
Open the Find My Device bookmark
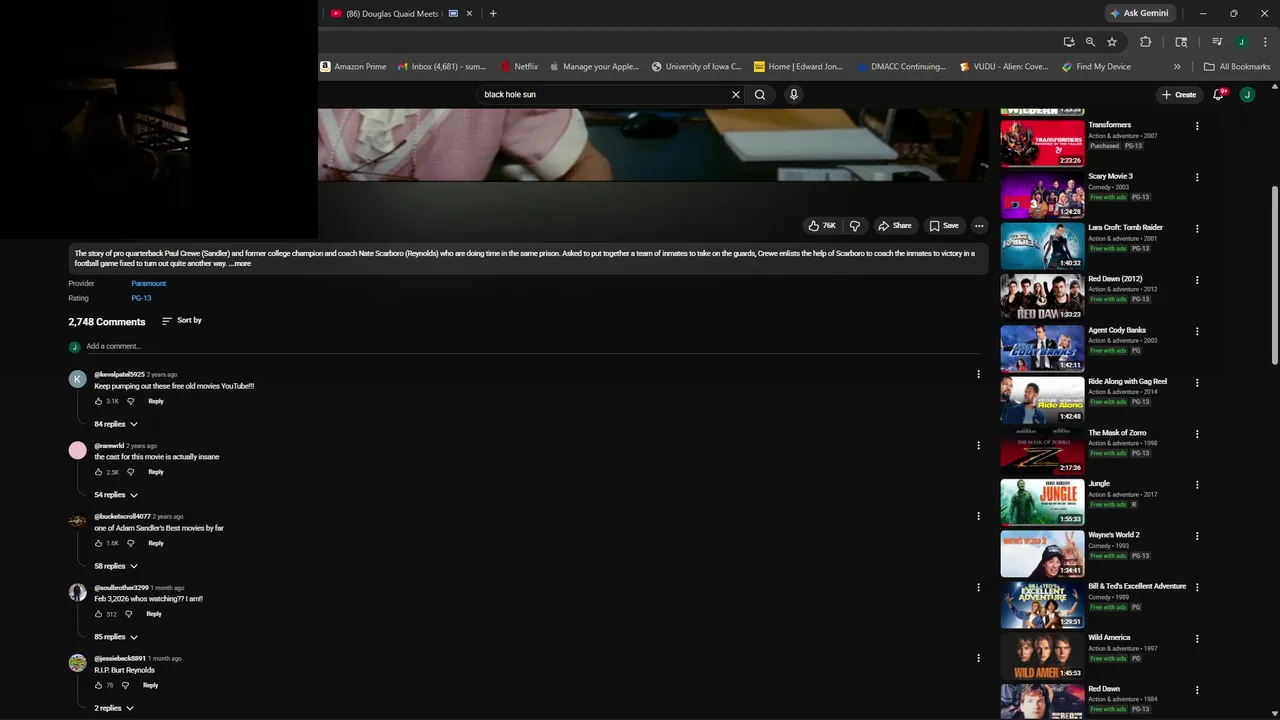click(1096, 67)
